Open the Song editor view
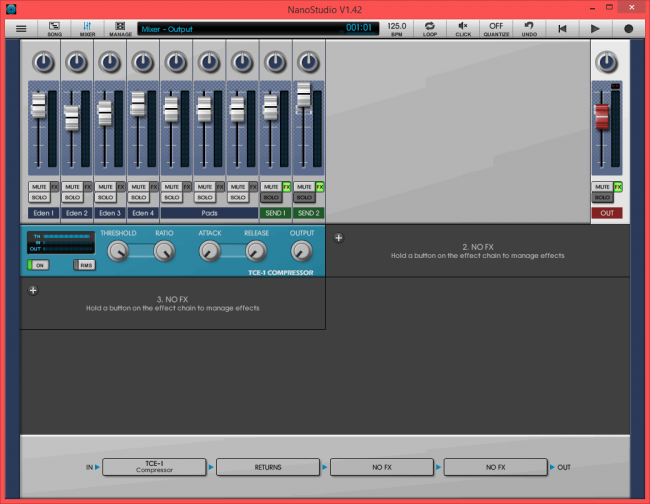Screen dimensions: 650x504 [x=54, y=28]
